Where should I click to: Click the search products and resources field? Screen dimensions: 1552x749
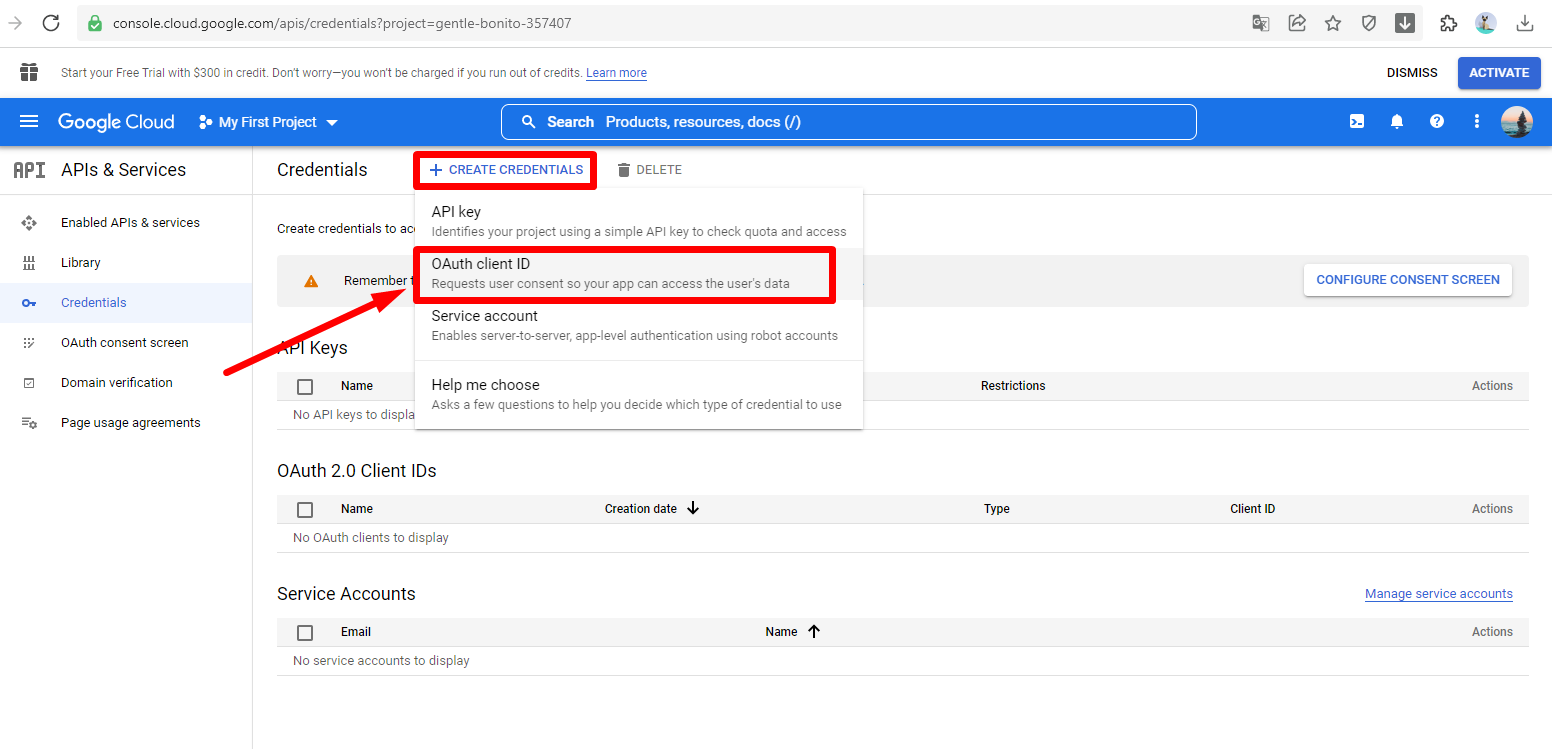(848, 122)
